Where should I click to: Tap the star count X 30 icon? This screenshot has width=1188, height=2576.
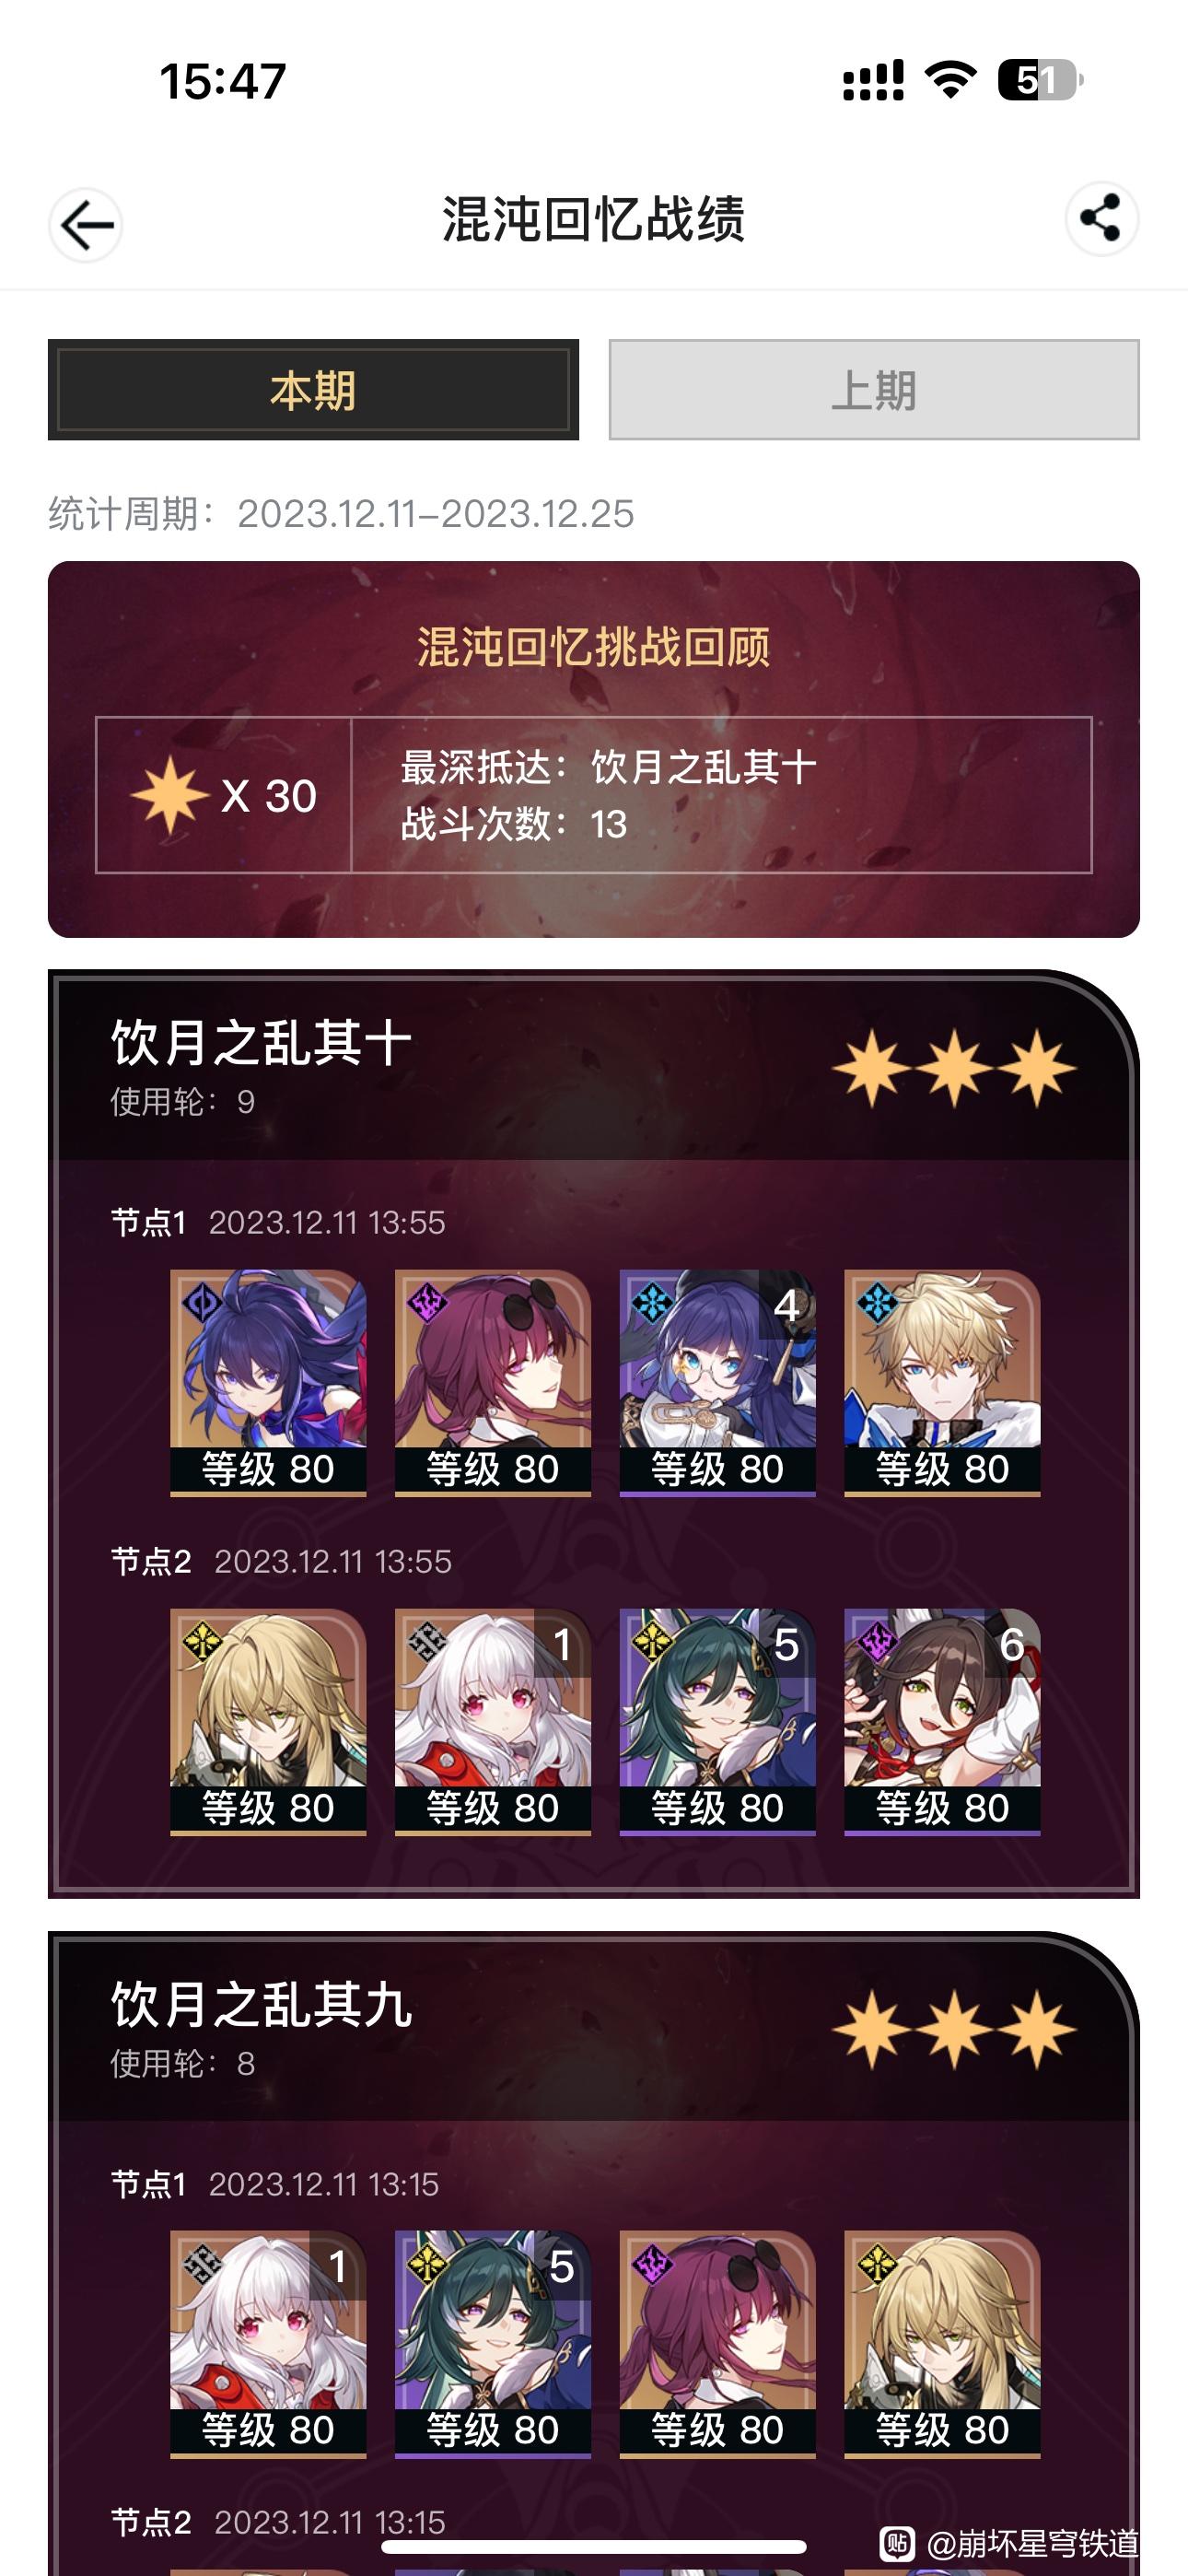coord(224,796)
